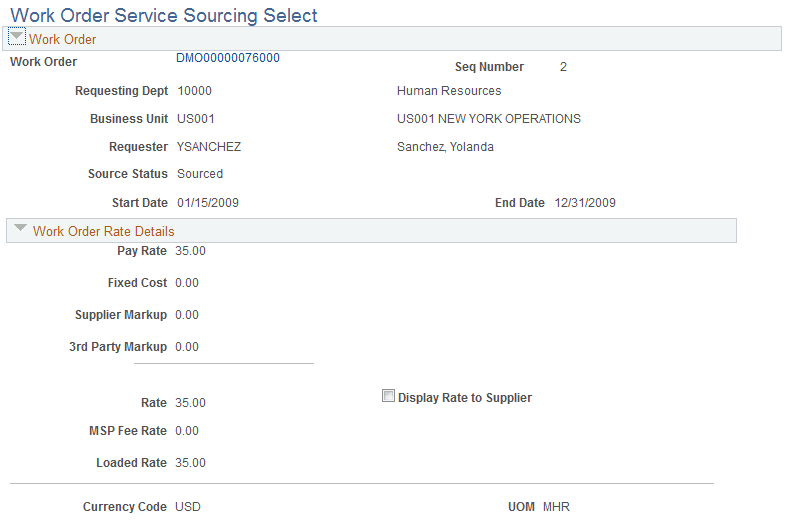The height and width of the screenshot is (527, 787).
Task: Open work order DMO00000076000 link
Action: click(227, 58)
